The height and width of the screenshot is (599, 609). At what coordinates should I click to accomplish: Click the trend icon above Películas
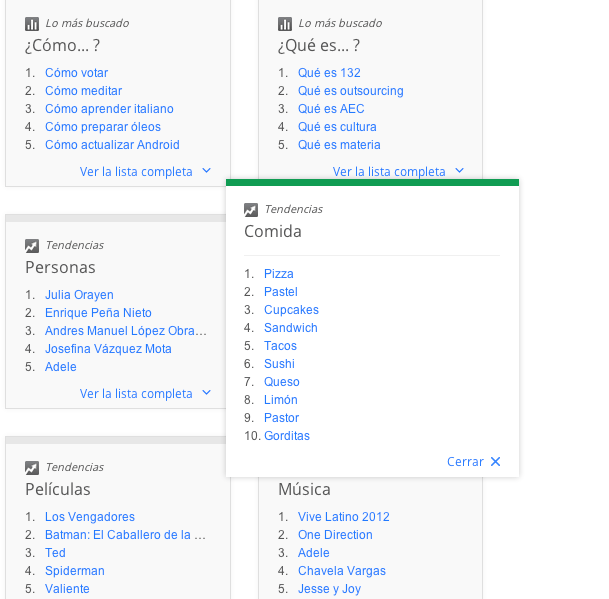32,468
